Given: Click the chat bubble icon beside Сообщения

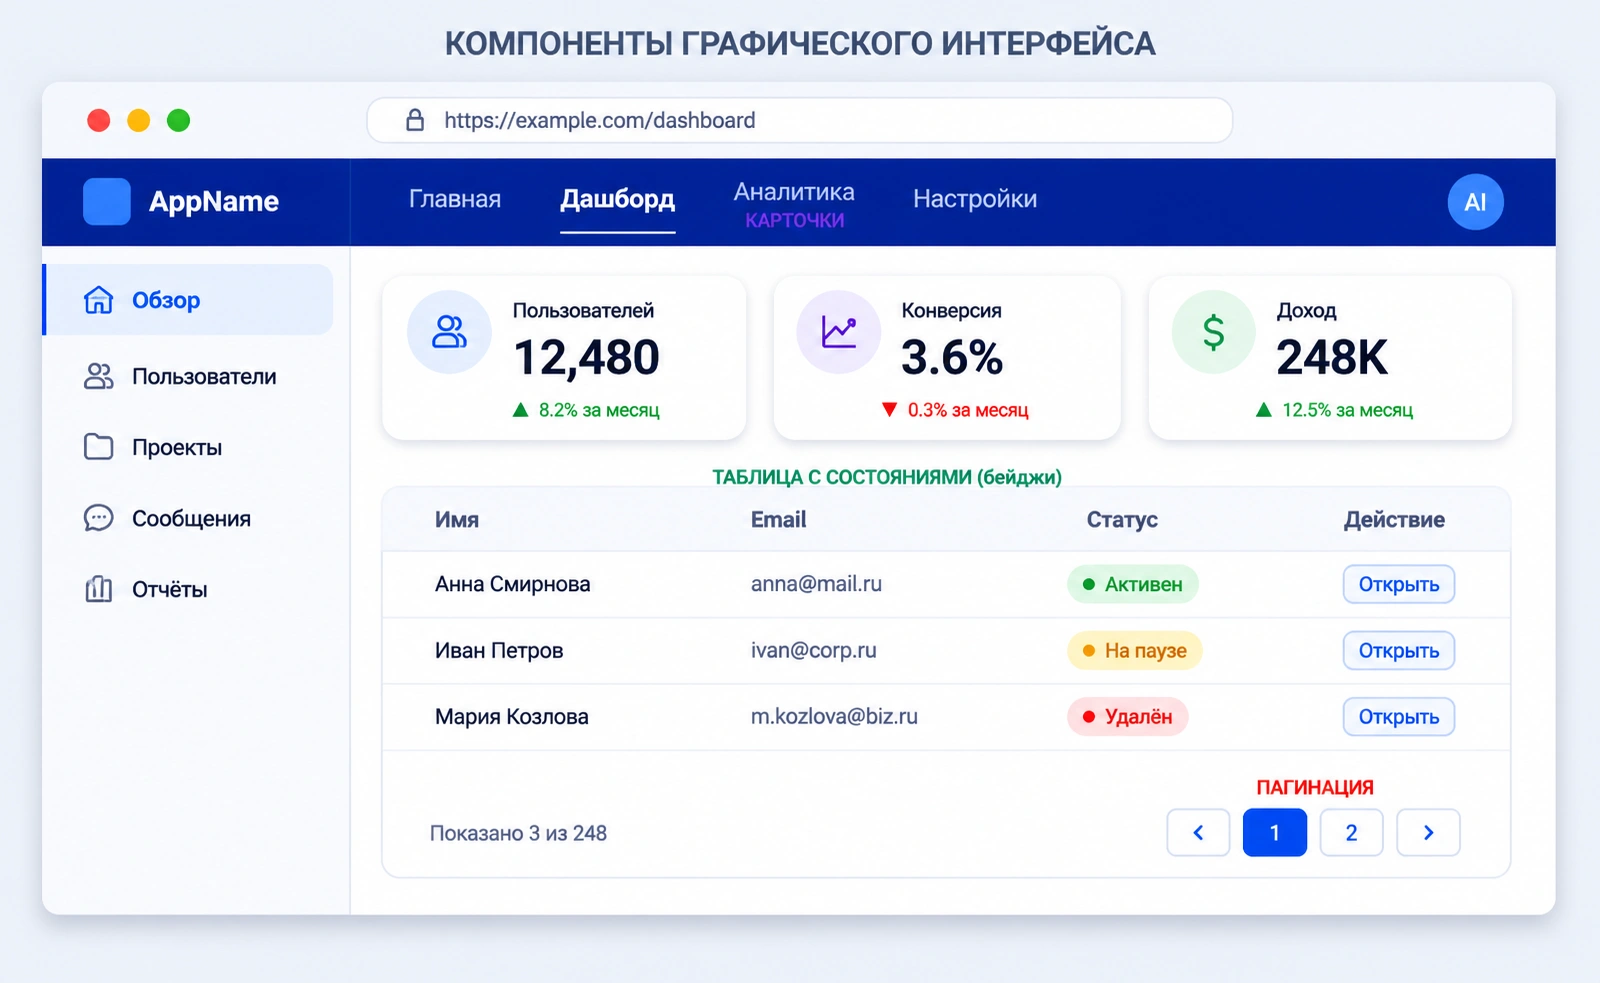Looking at the screenshot, I should click(x=98, y=518).
